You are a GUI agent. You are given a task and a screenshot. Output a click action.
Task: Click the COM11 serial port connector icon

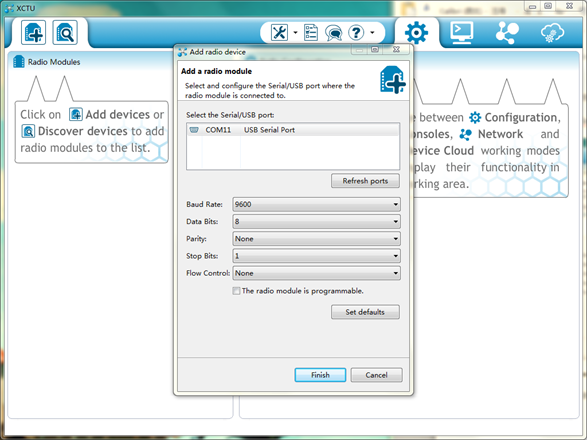(x=194, y=130)
